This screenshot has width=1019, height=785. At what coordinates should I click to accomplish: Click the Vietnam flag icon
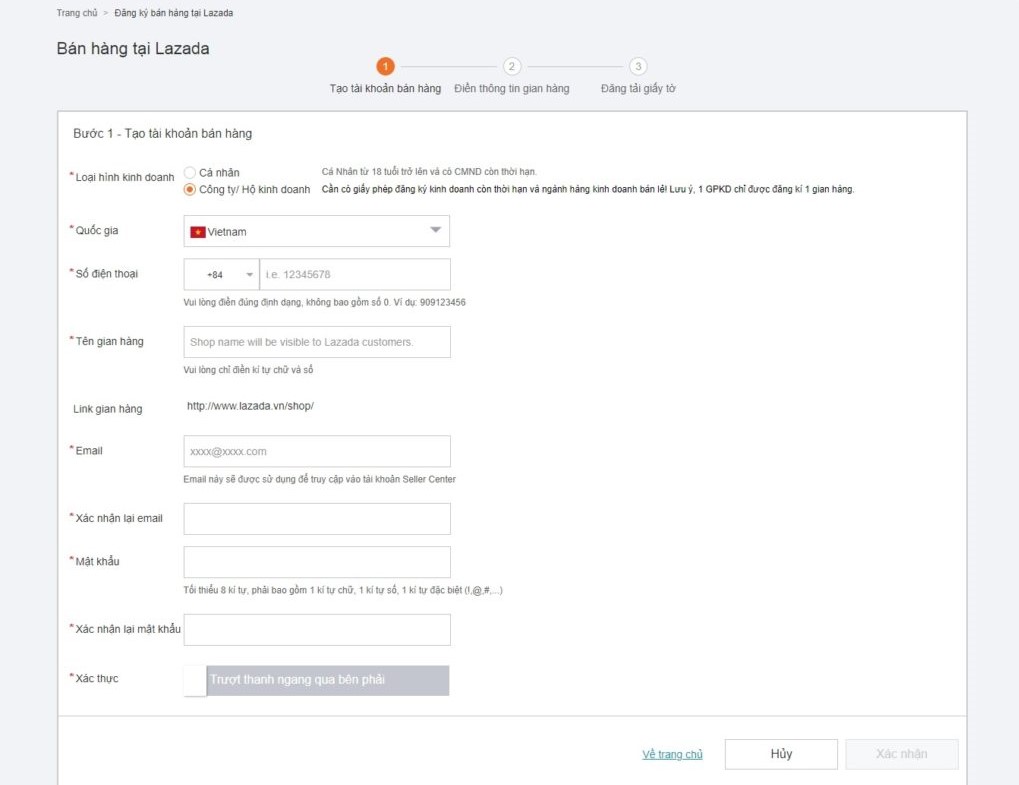[198, 232]
